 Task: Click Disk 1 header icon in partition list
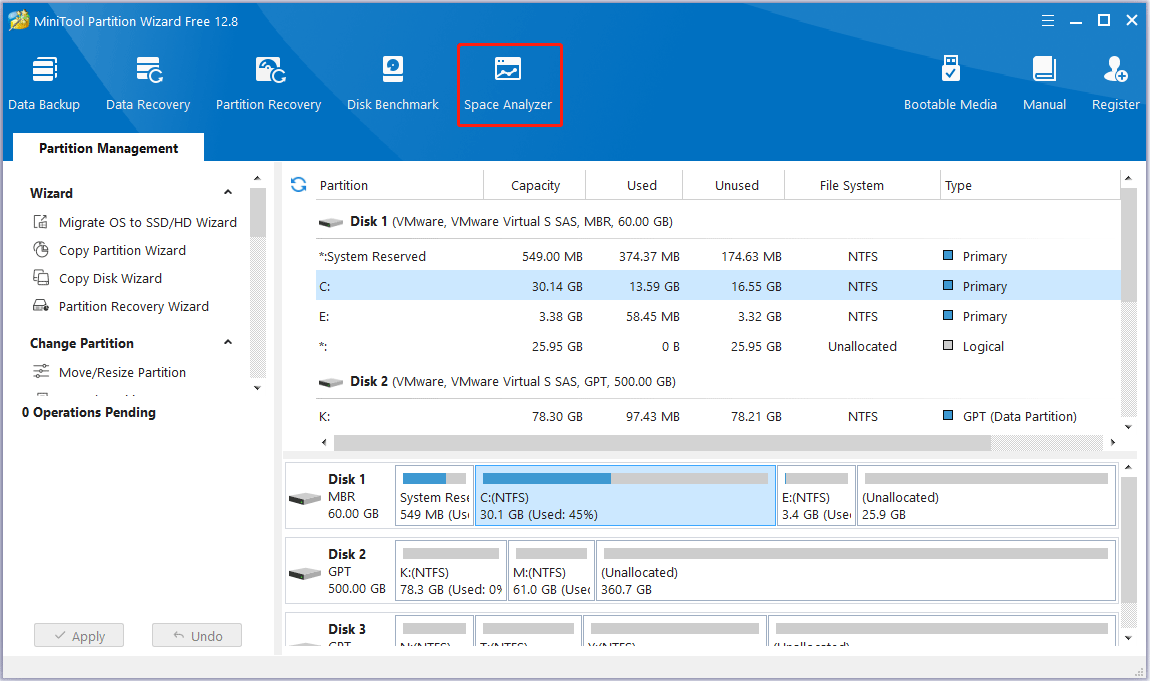click(x=331, y=222)
